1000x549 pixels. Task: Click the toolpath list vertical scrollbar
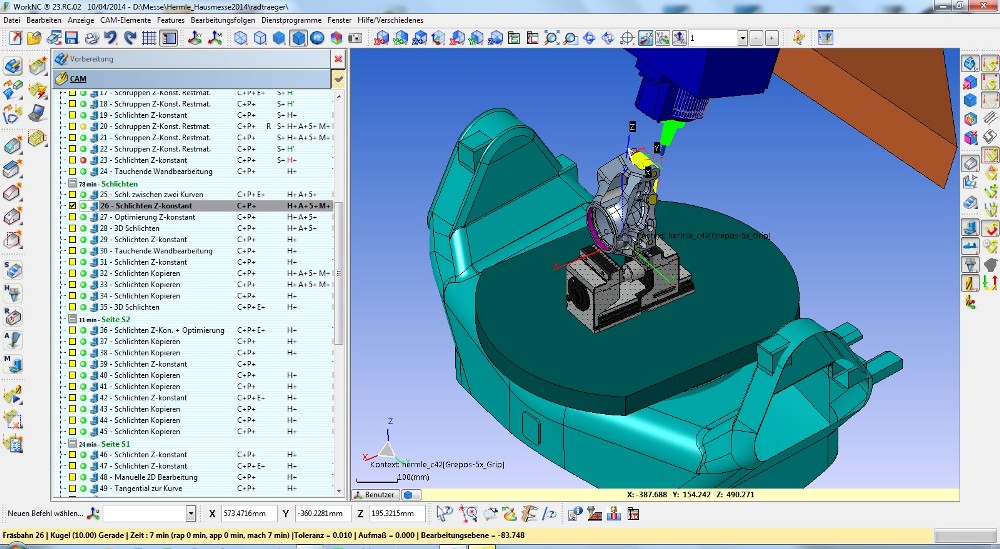click(x=339, y=274)
